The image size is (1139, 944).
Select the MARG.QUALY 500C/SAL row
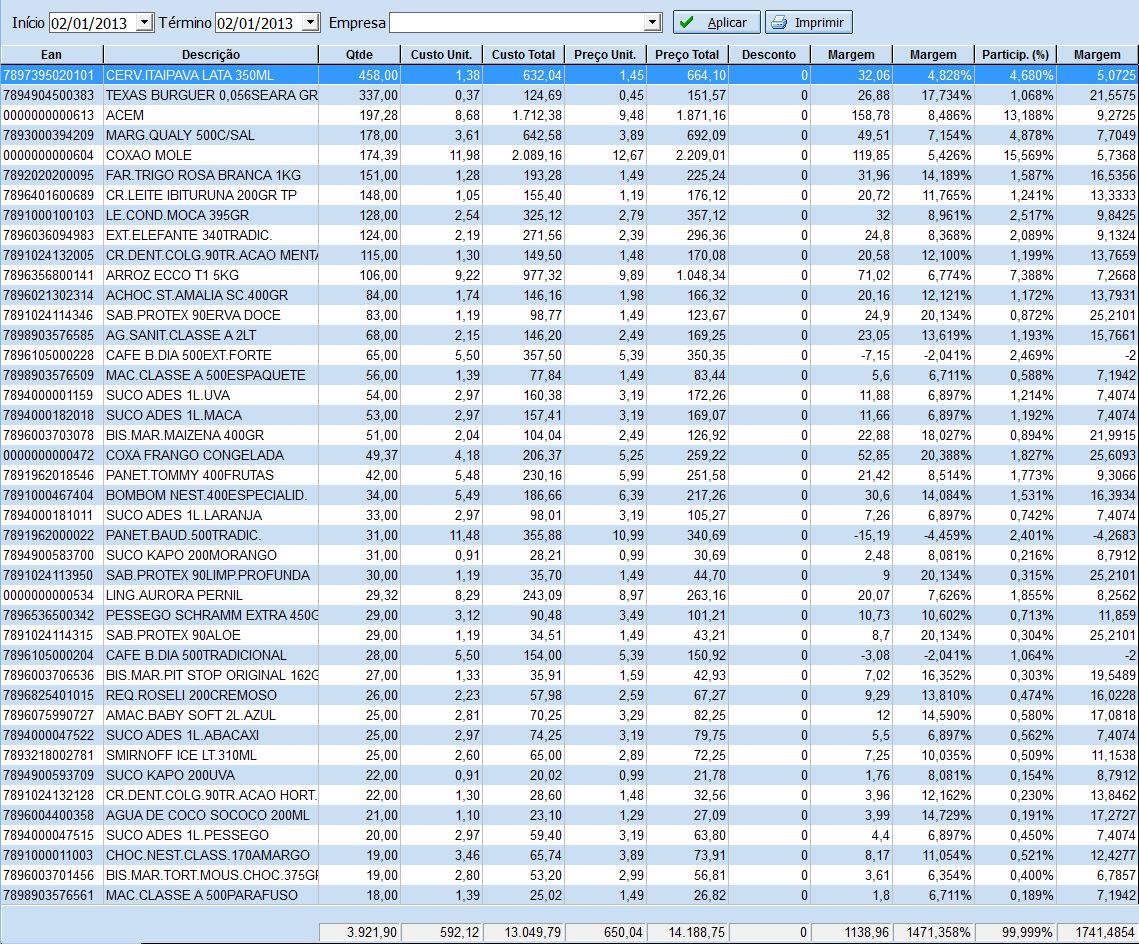click(570, 135)
